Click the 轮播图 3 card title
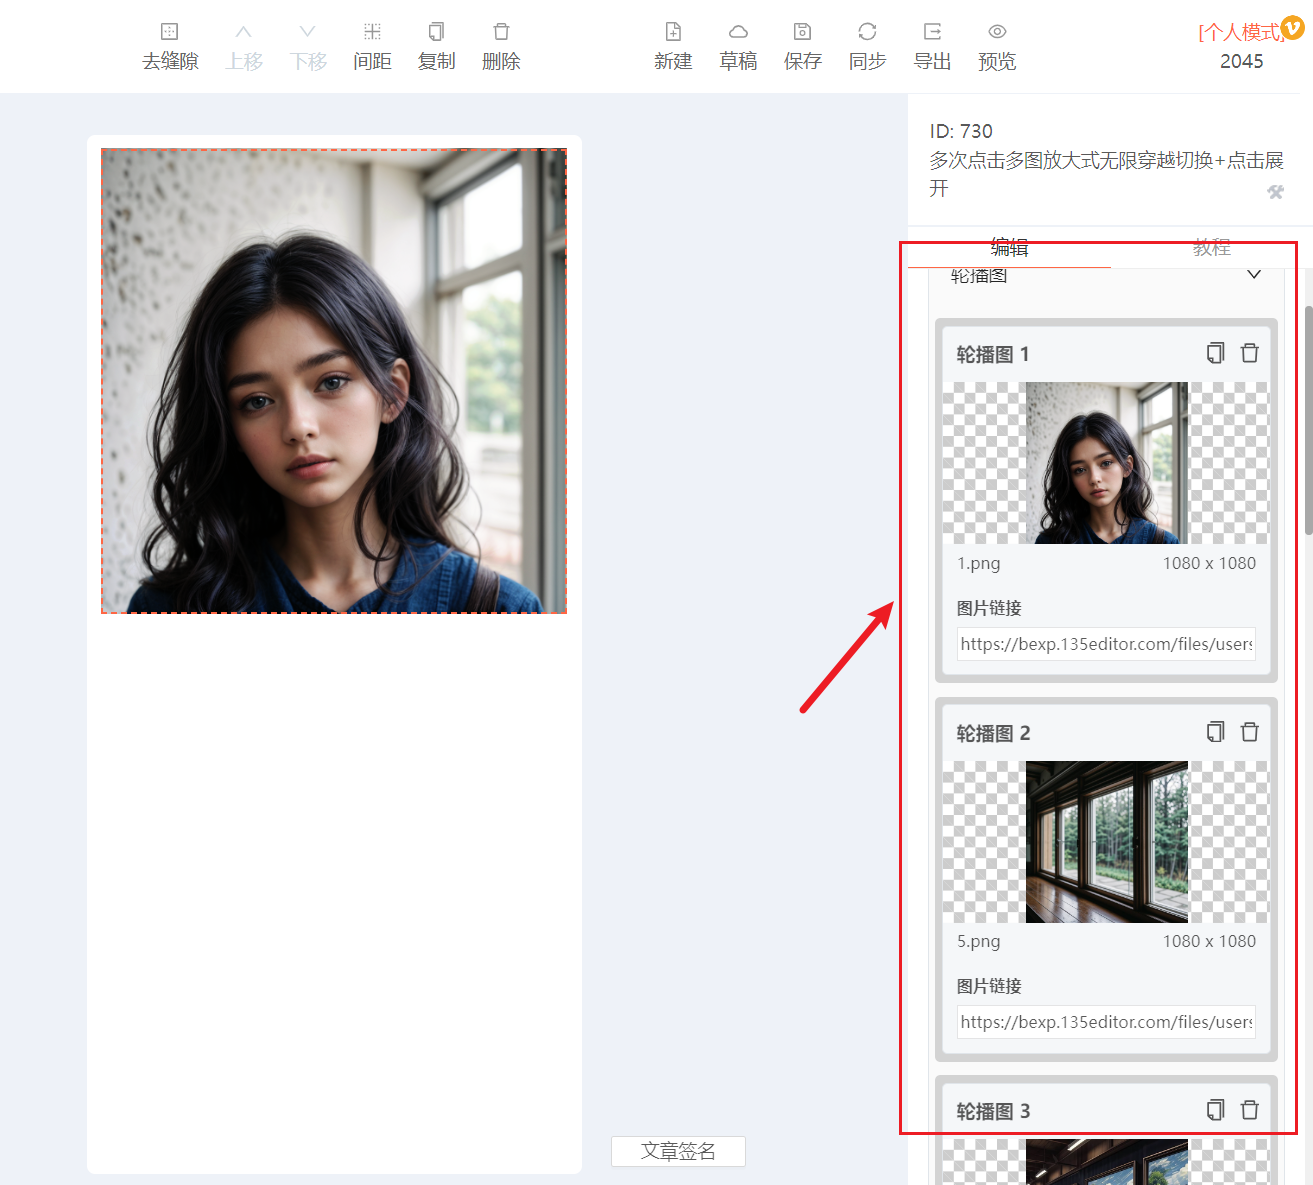The image size is (1313, 1185). [x=993, y=1111]
